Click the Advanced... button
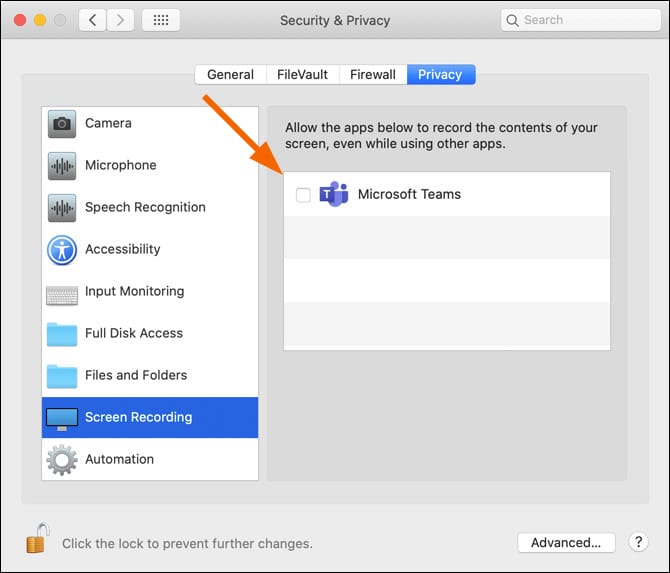 coord(566,543)
